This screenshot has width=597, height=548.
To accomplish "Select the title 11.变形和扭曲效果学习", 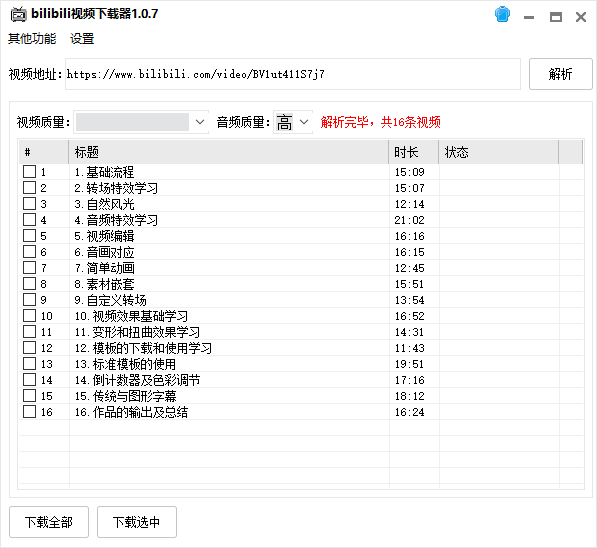I will pos(137,332).
